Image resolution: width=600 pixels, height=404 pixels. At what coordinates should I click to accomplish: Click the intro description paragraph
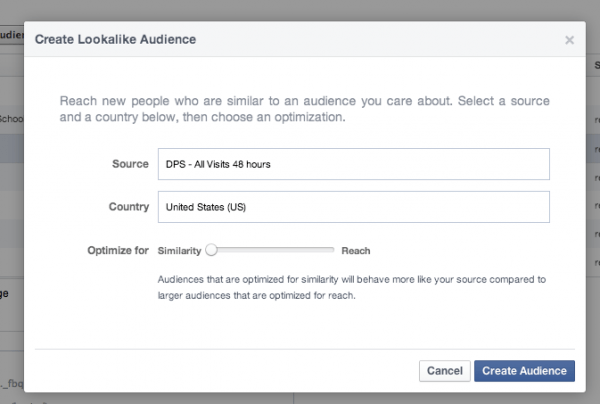tap(305, 109)
